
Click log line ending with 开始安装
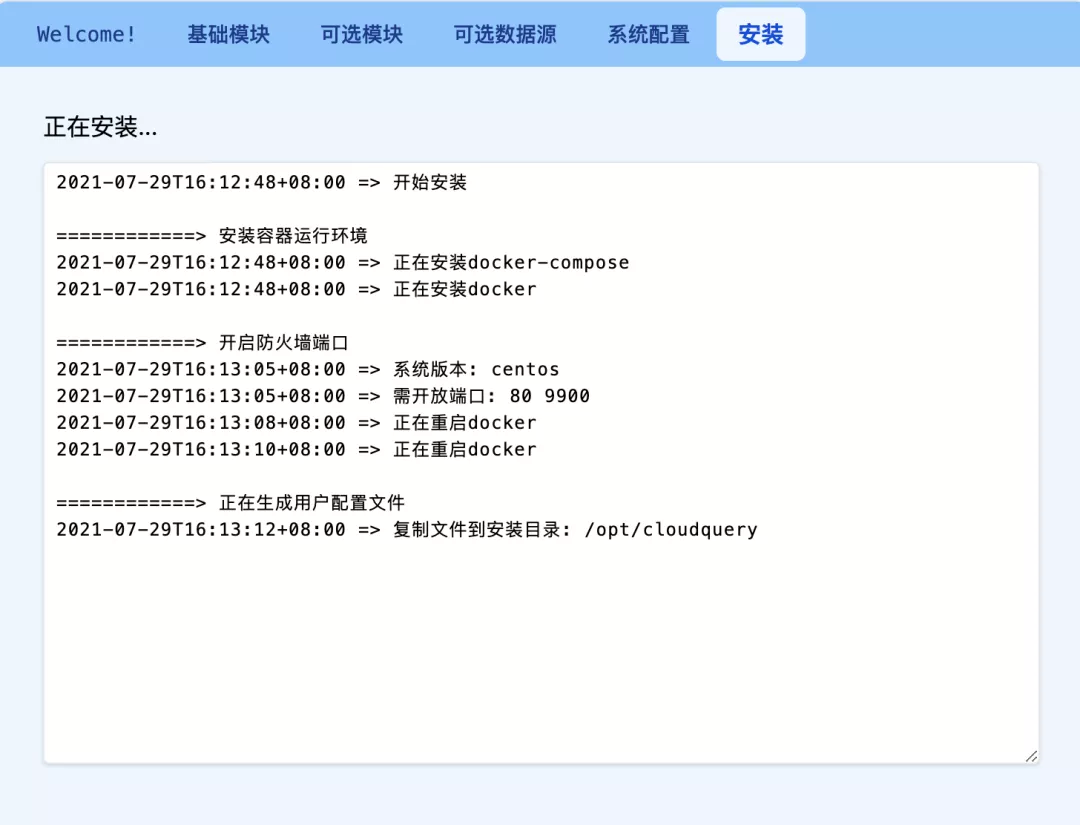pos(262,182)
